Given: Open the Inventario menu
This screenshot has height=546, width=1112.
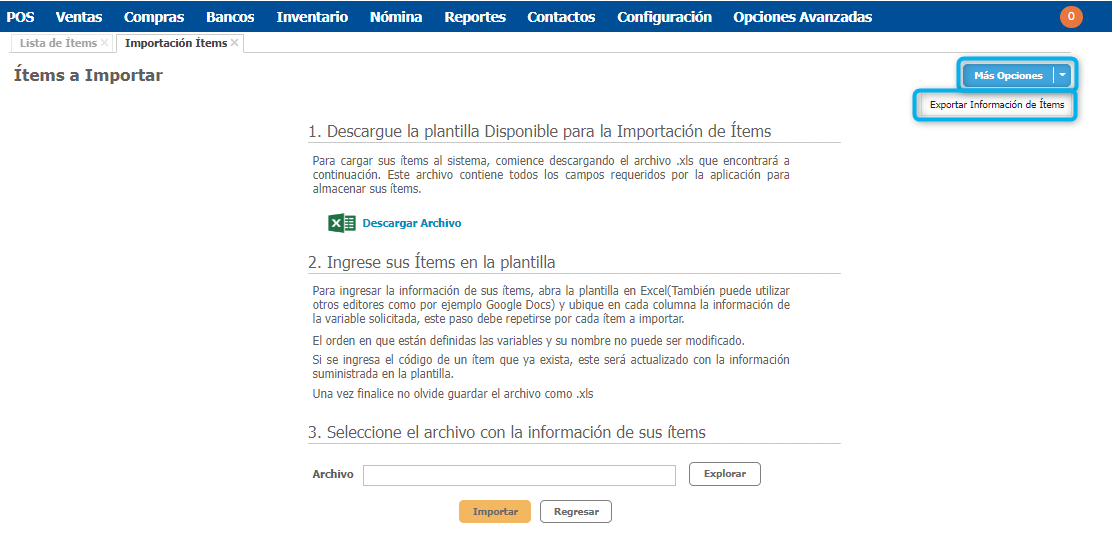Looking at the screenshot, I should click(x=312, y=17).
